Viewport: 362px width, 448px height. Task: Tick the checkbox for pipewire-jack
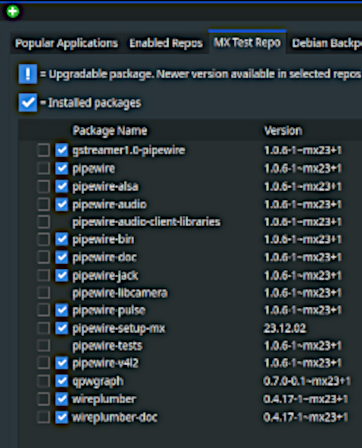tap(44, 275)
